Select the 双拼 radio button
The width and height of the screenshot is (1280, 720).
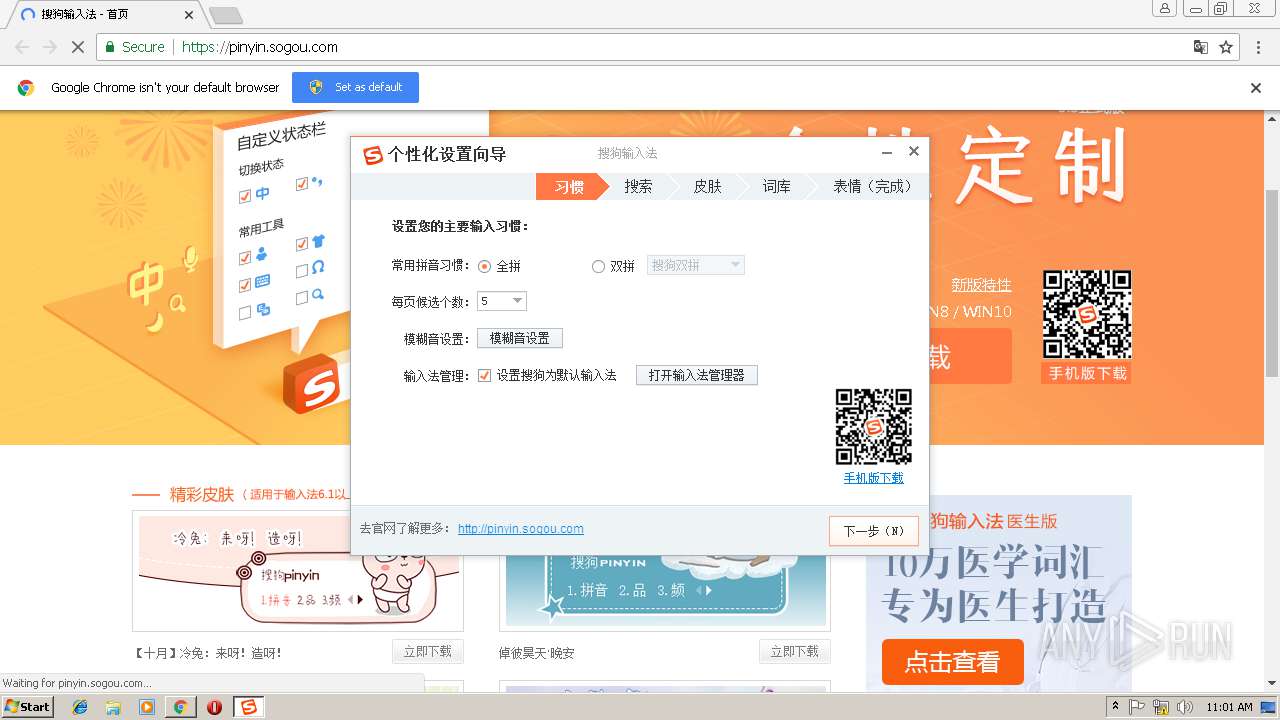(598, 266)
